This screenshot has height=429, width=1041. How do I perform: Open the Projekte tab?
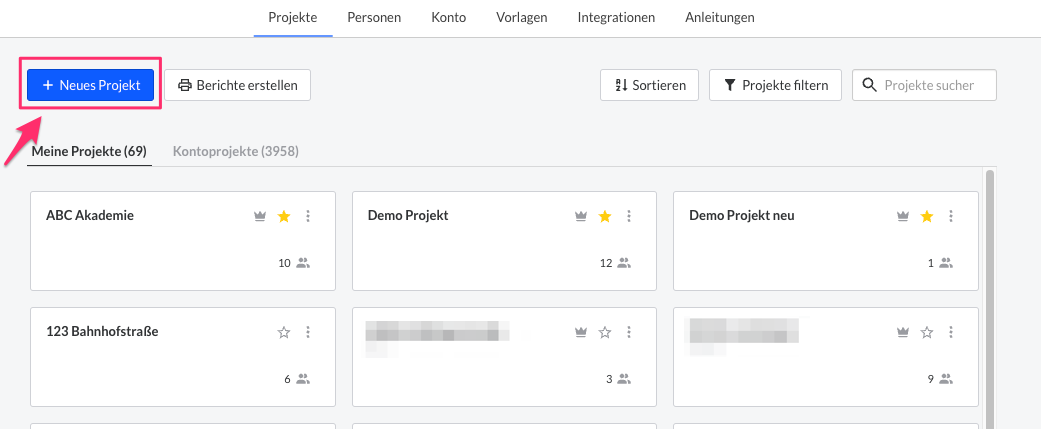point(293,18)
